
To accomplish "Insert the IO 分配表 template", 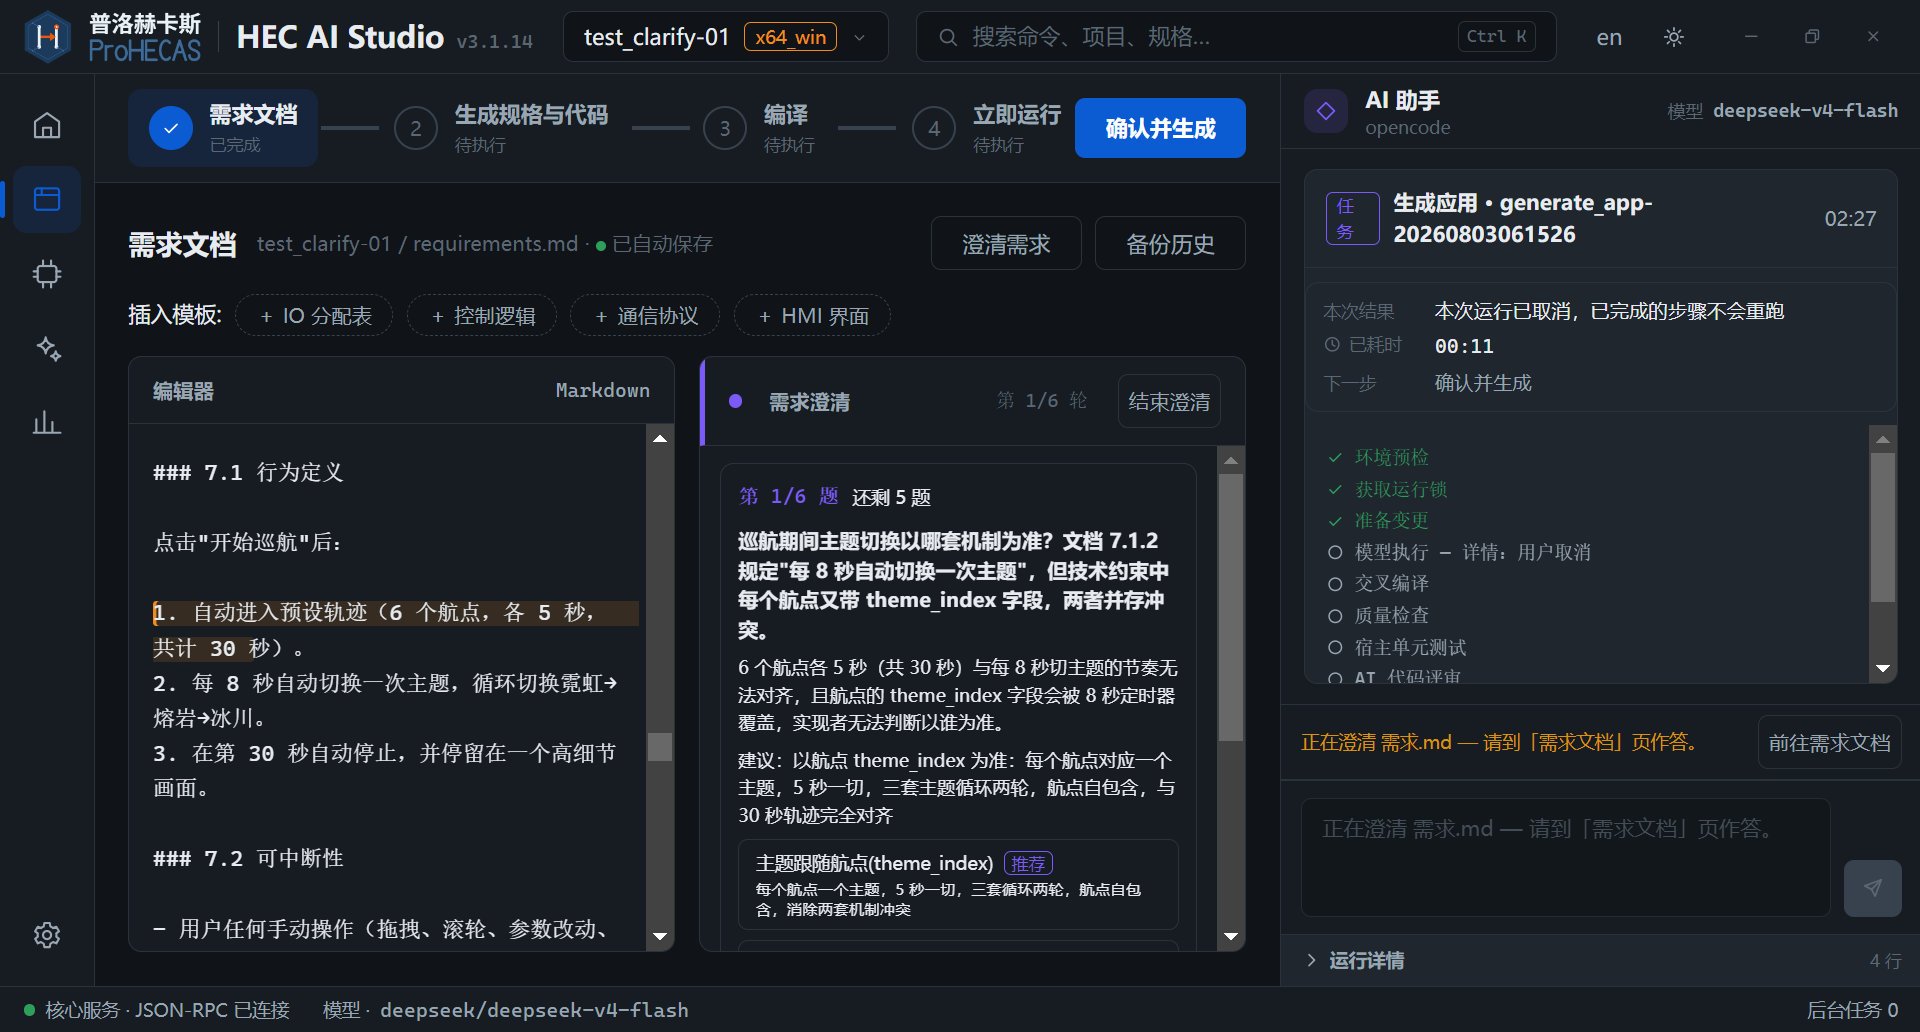I will tap(315, 316).
